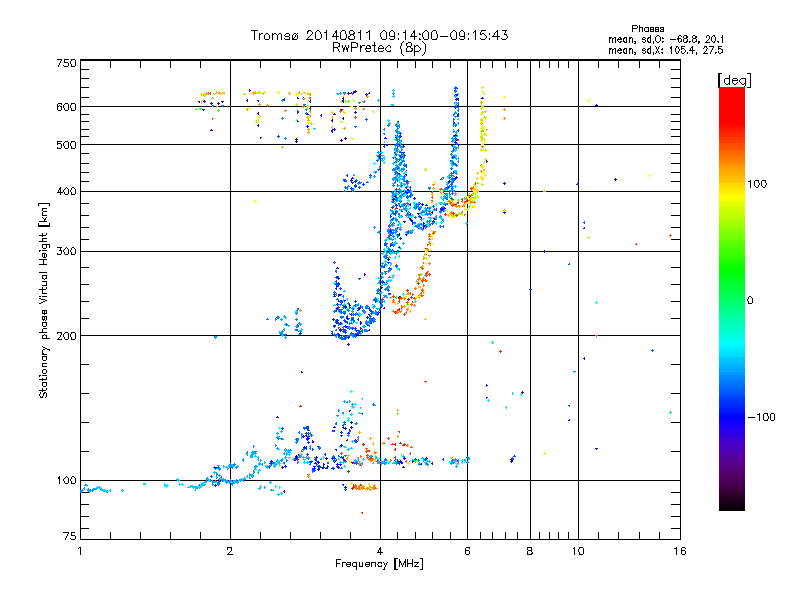The height and width of the screenshot is (600, 800).
Task: Click the '100' color bar tick label
Action: tap(757, 184)
